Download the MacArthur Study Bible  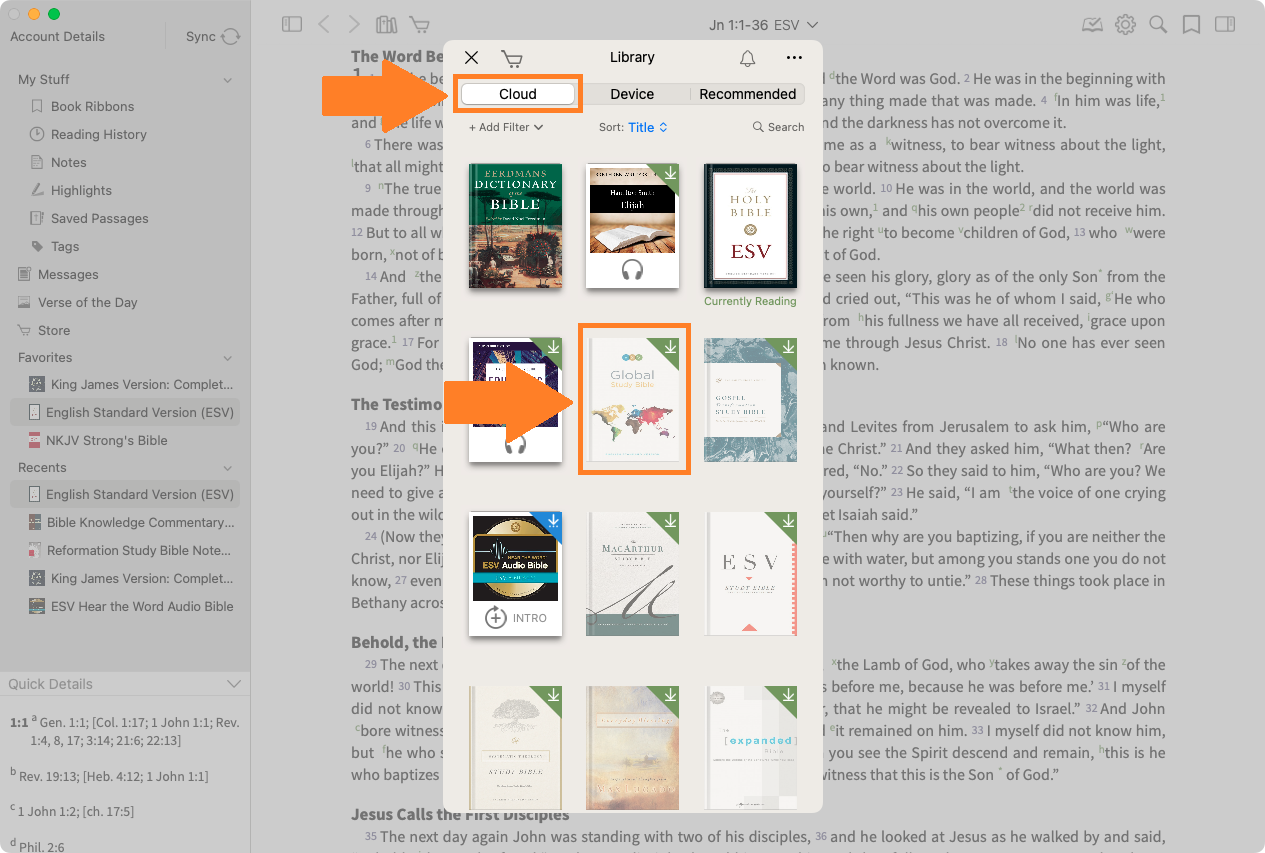(670, 522)
